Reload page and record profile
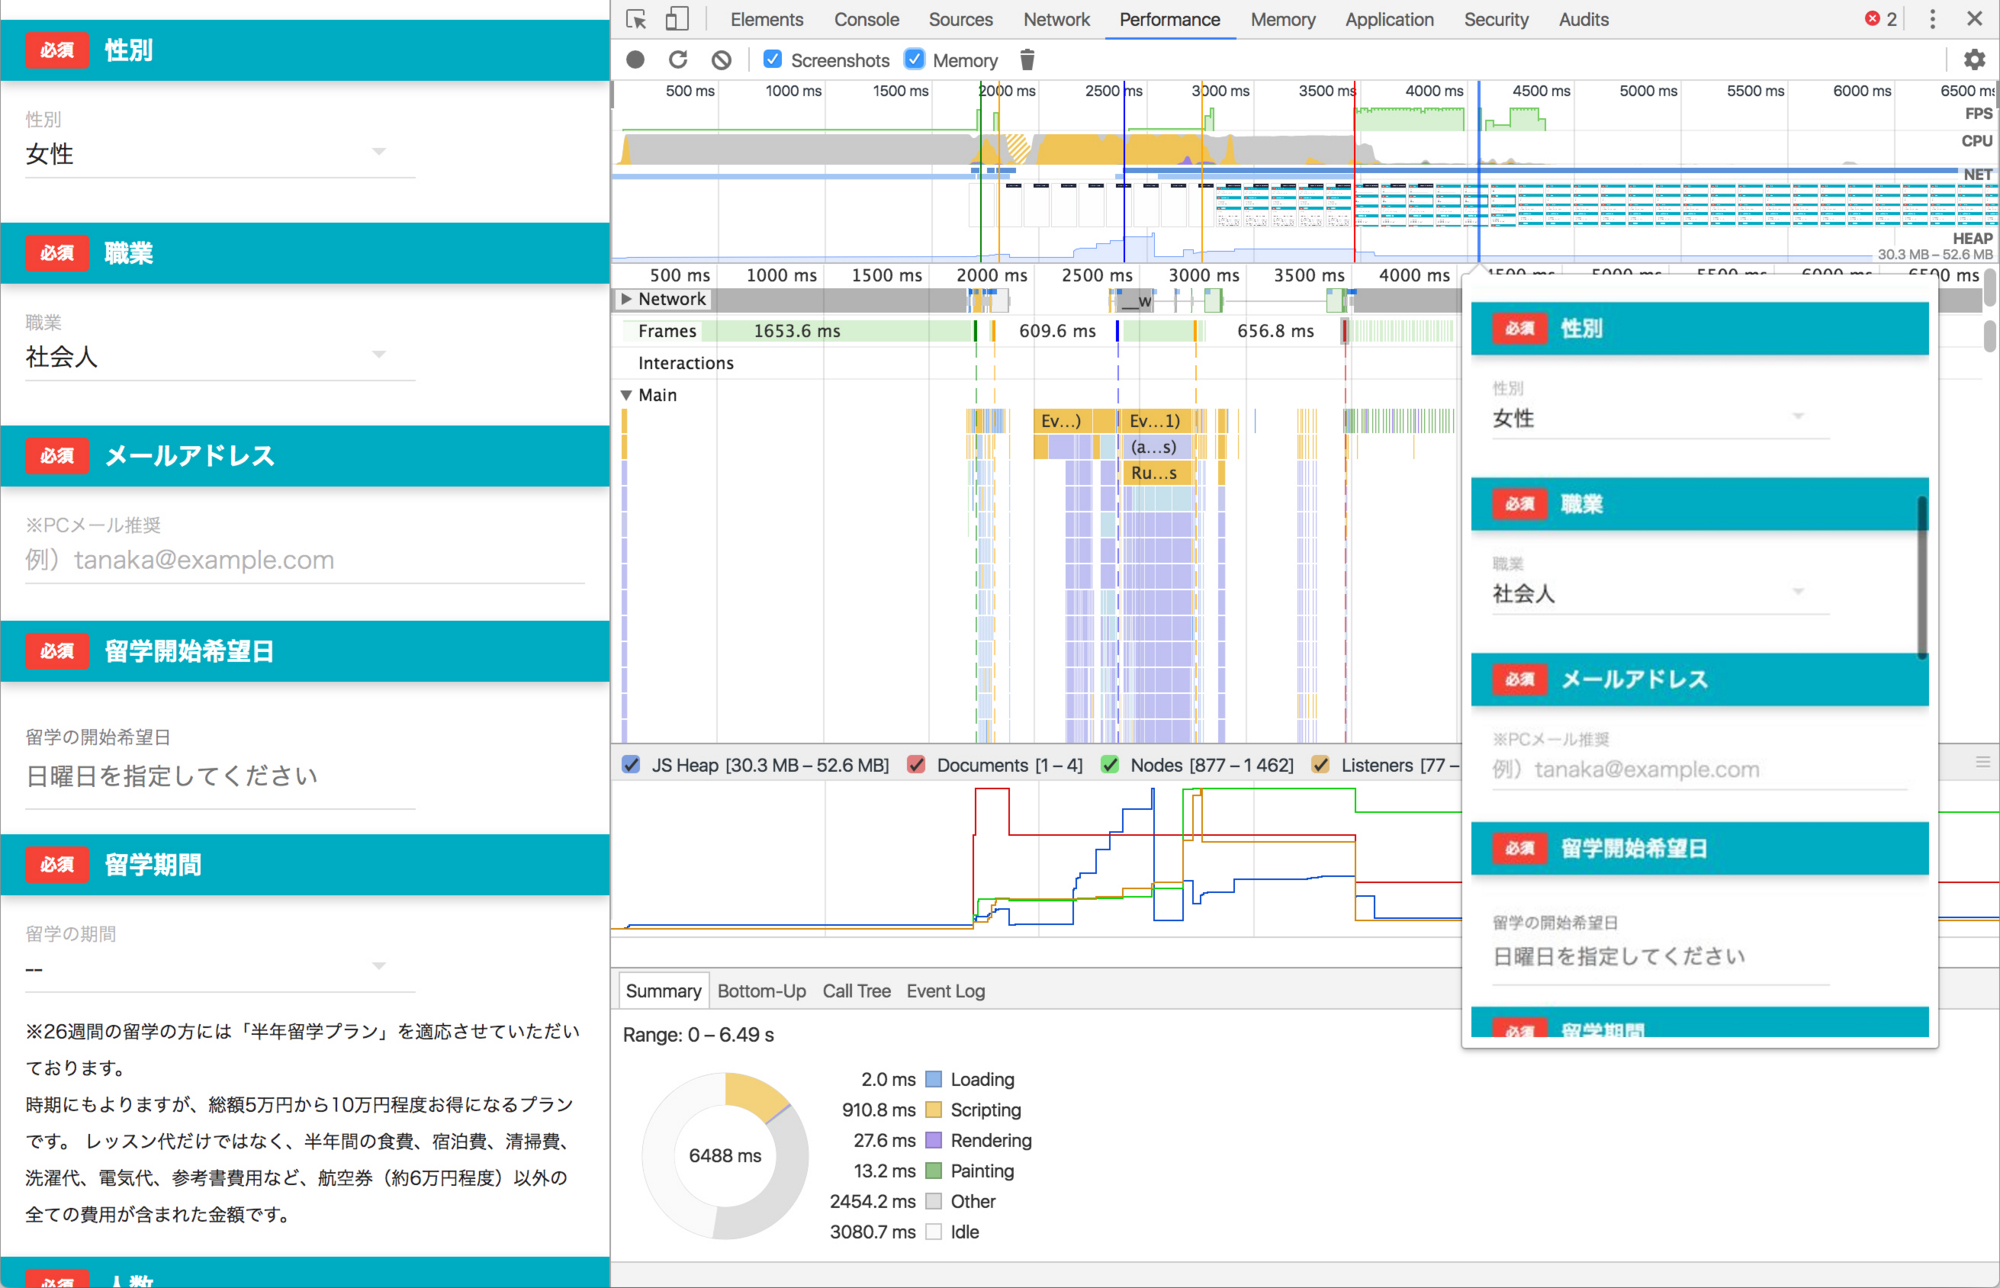Screen dimensions: 2000x1288 point(678,60)
